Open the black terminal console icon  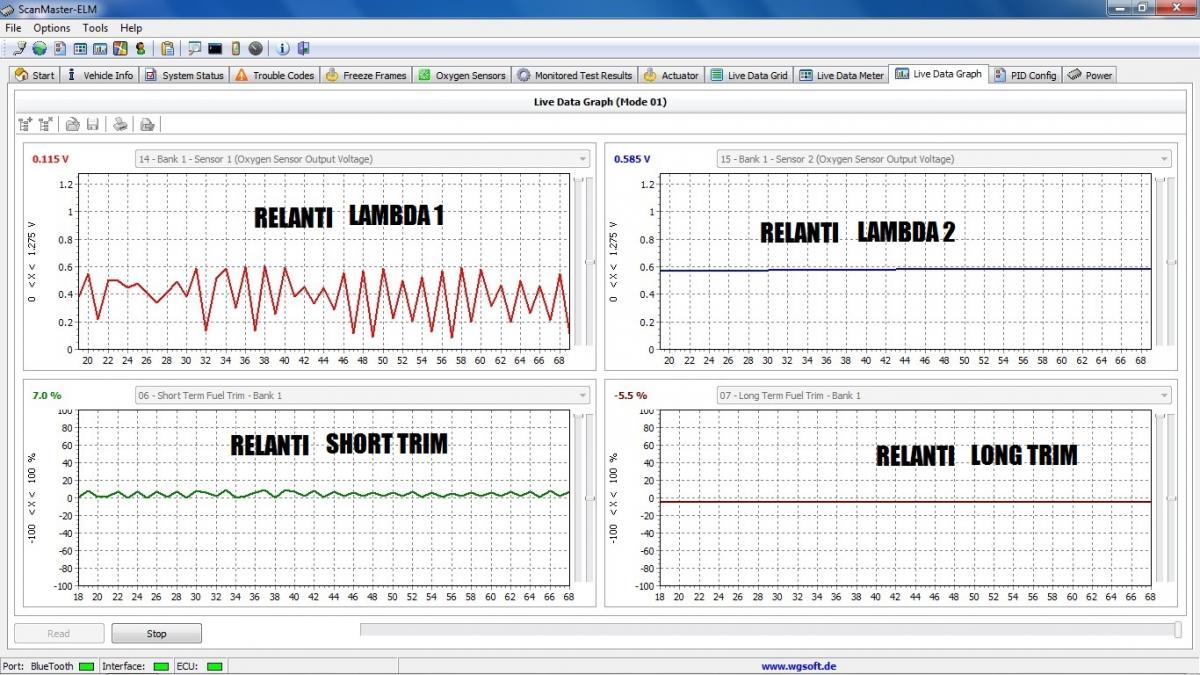[215, 48]
